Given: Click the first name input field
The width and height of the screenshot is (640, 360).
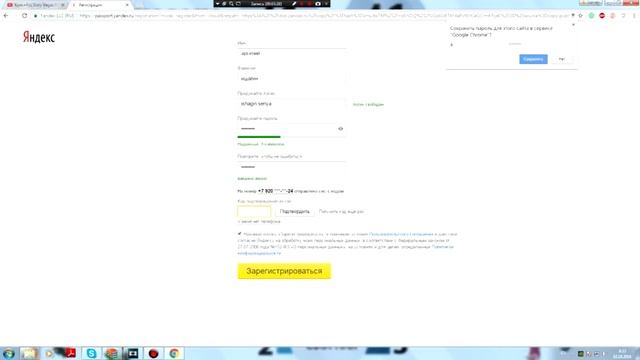Looking at the screenshot, I should [291, 53].
